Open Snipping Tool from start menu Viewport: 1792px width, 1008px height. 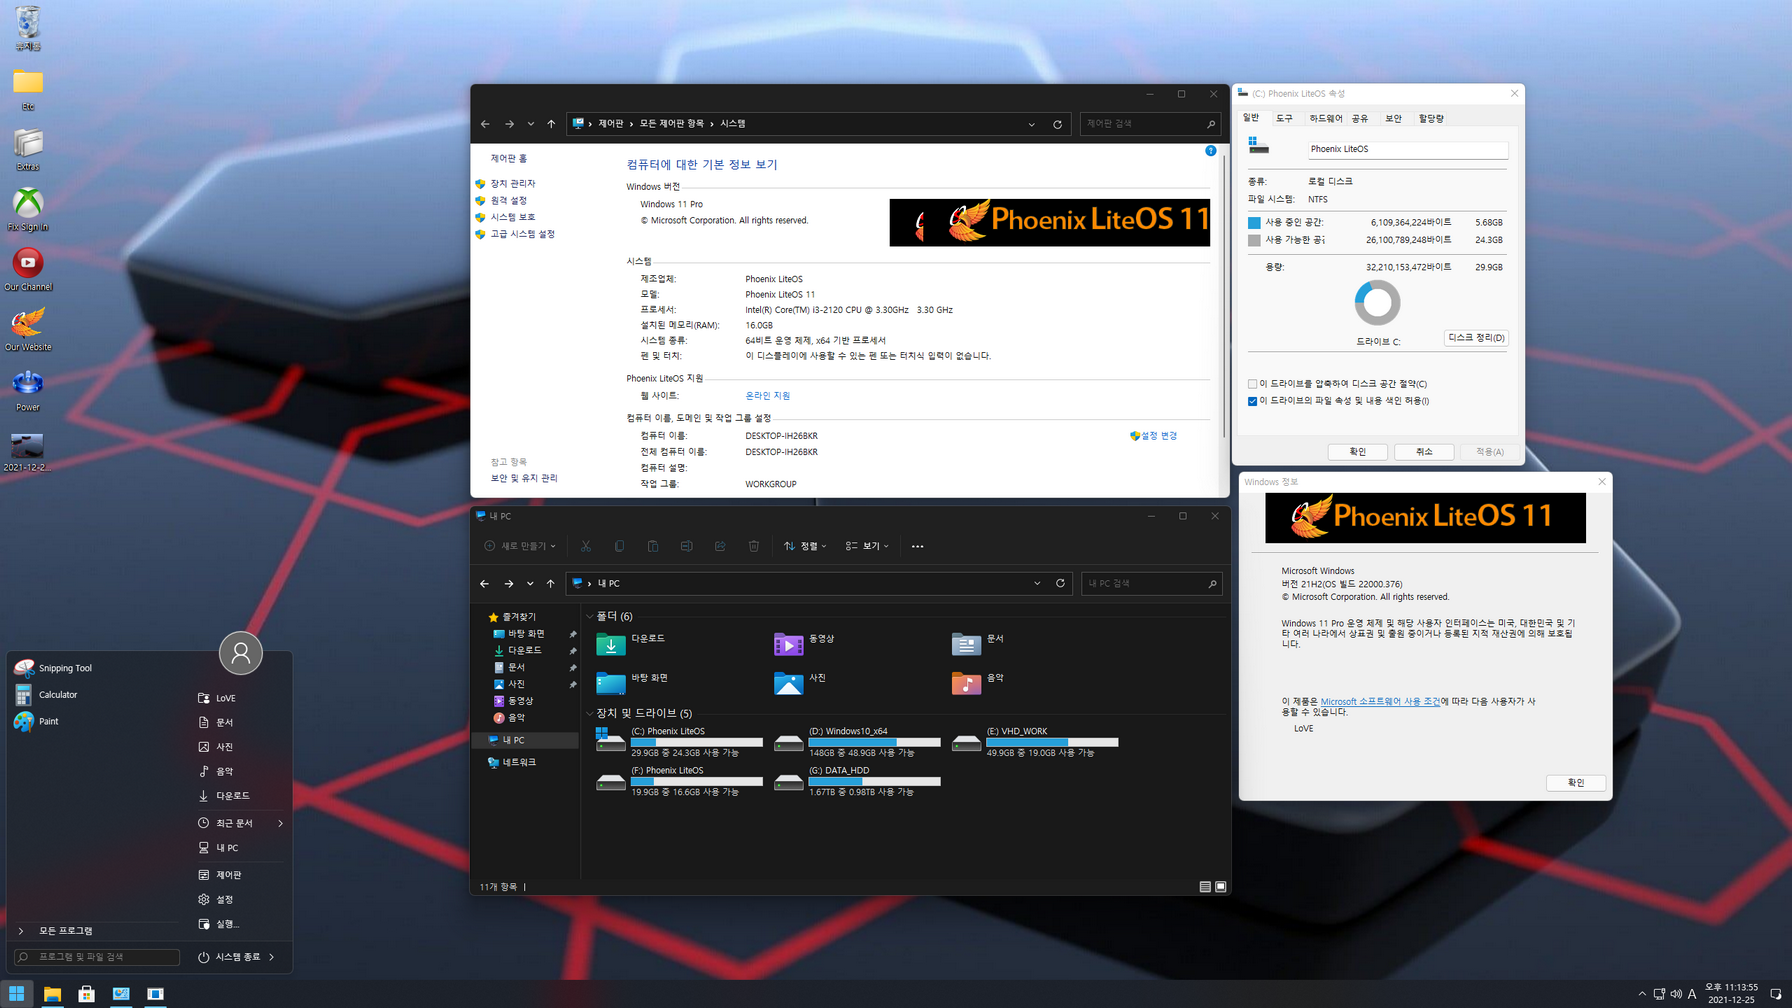click(54, 668)
